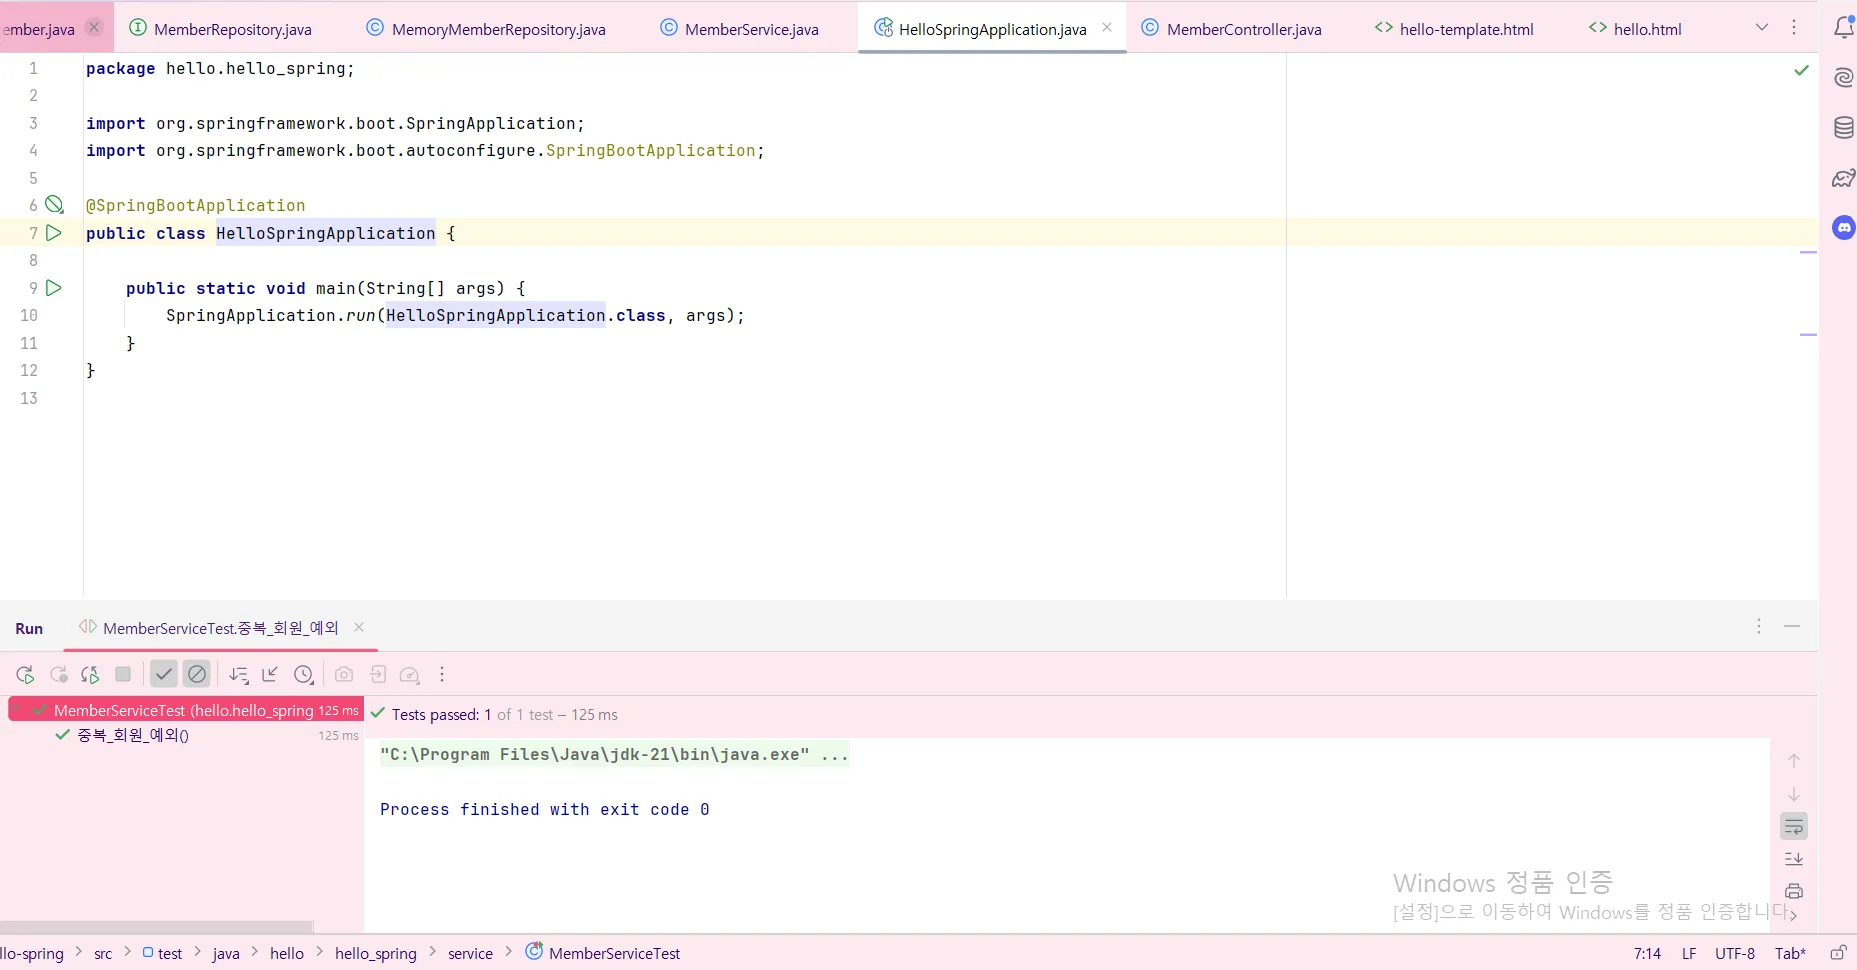Close the MemberServiceTest run tab
1857x970 pixels.
click(x=359, y=627)
